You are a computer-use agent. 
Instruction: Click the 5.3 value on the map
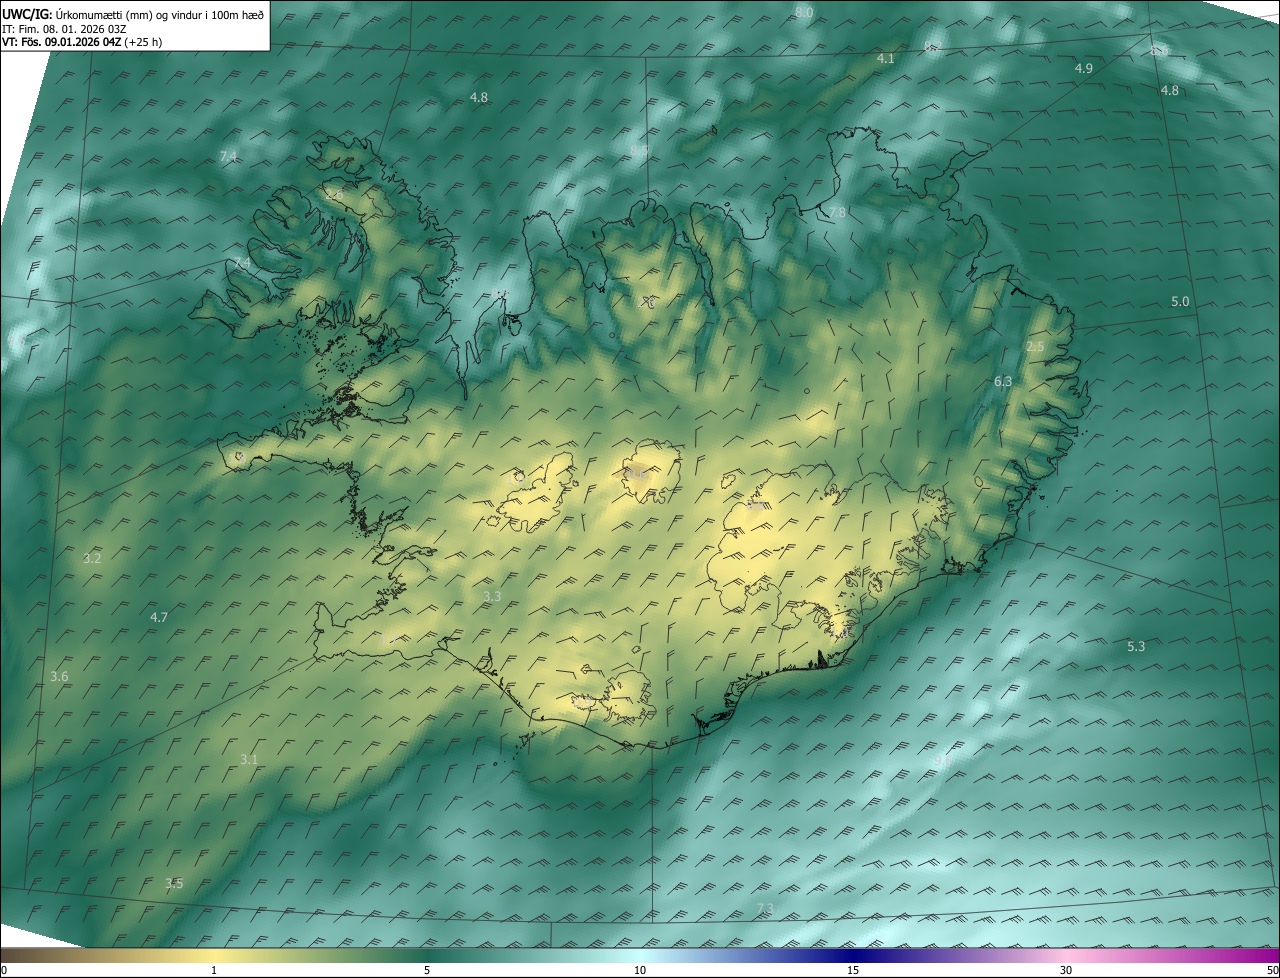click(1136, 647)
